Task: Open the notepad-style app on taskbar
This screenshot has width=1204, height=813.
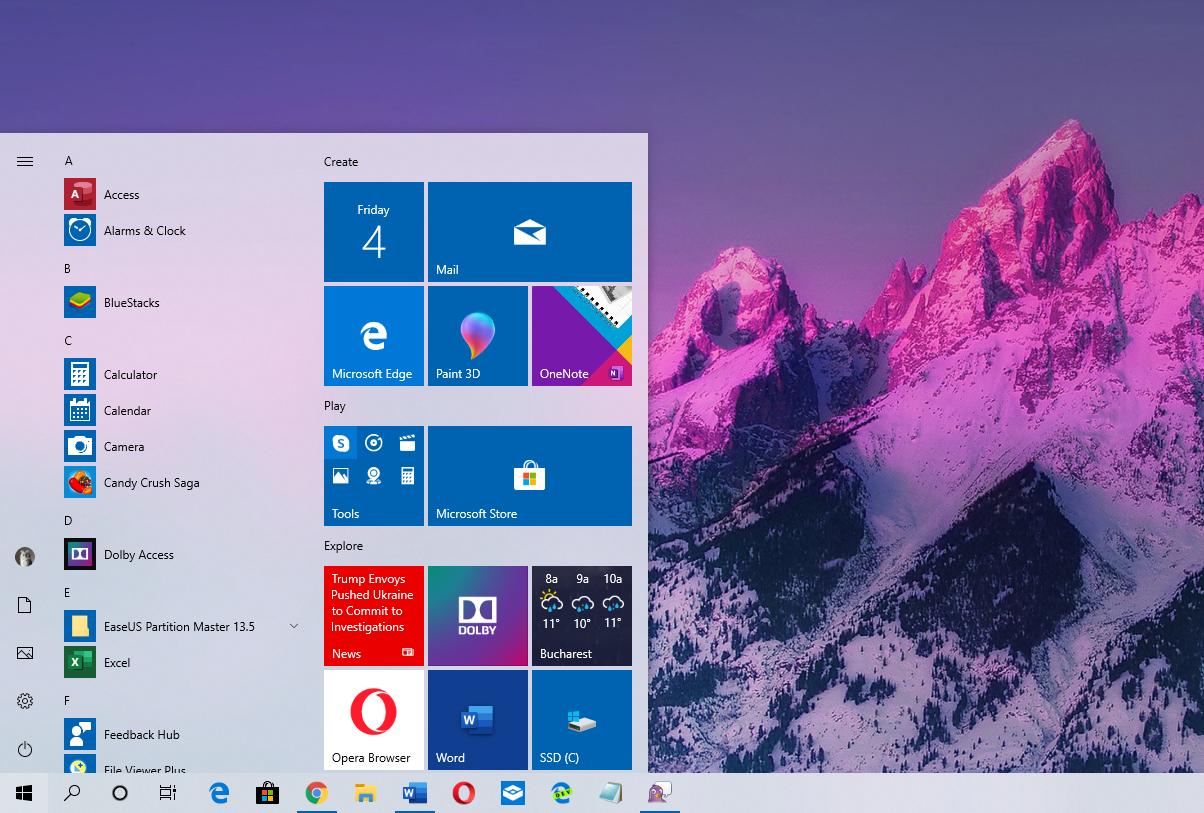Action: click(610, 793)
